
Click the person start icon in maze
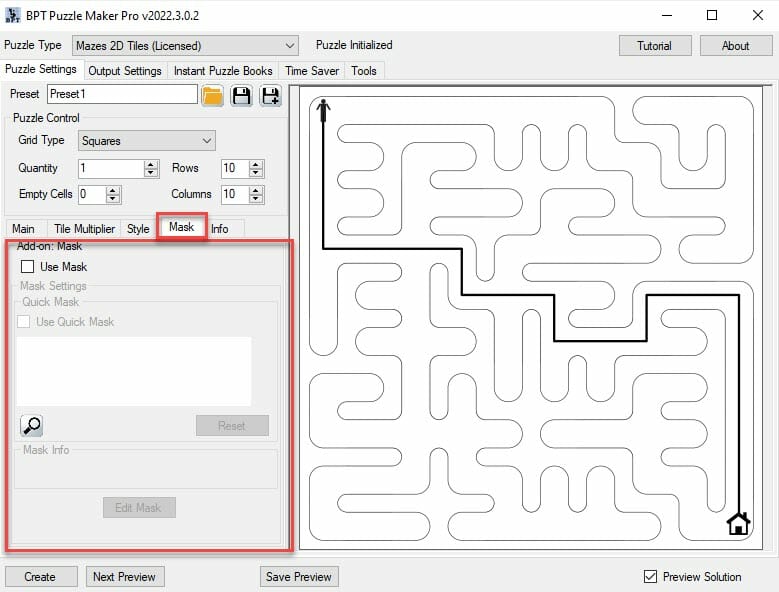323,110
